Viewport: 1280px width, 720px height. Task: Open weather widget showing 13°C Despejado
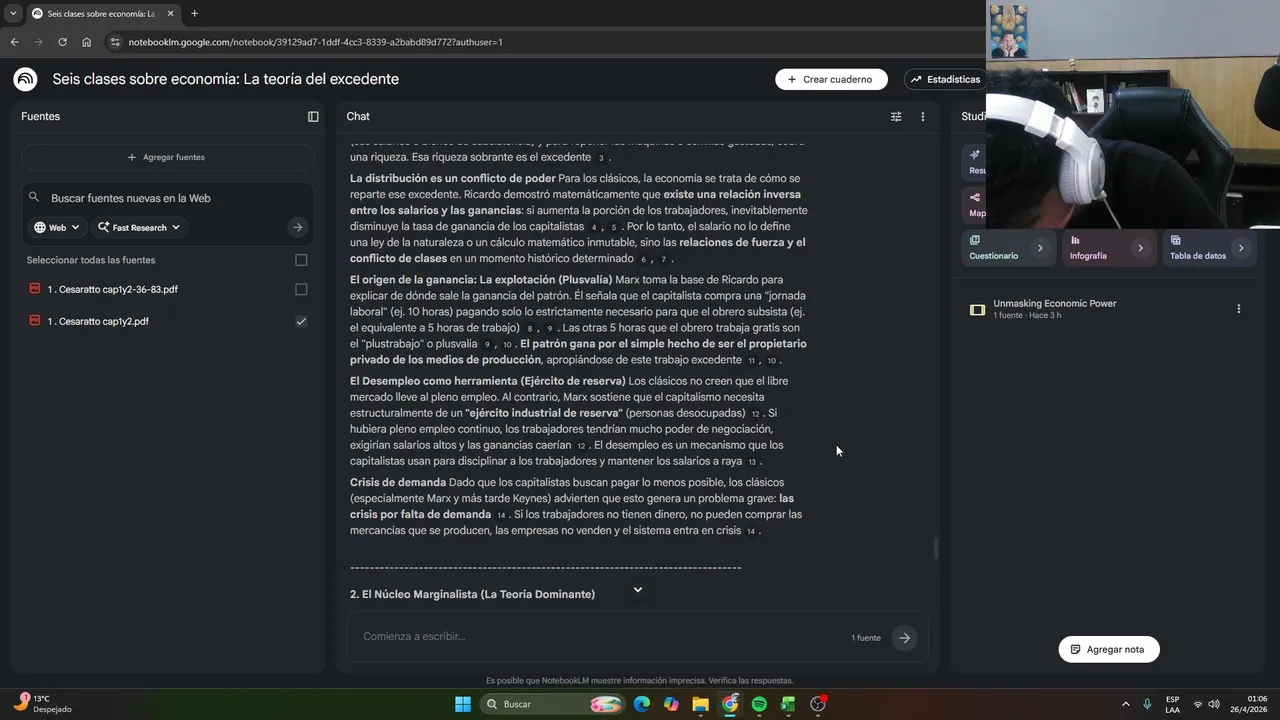point(42,704)
